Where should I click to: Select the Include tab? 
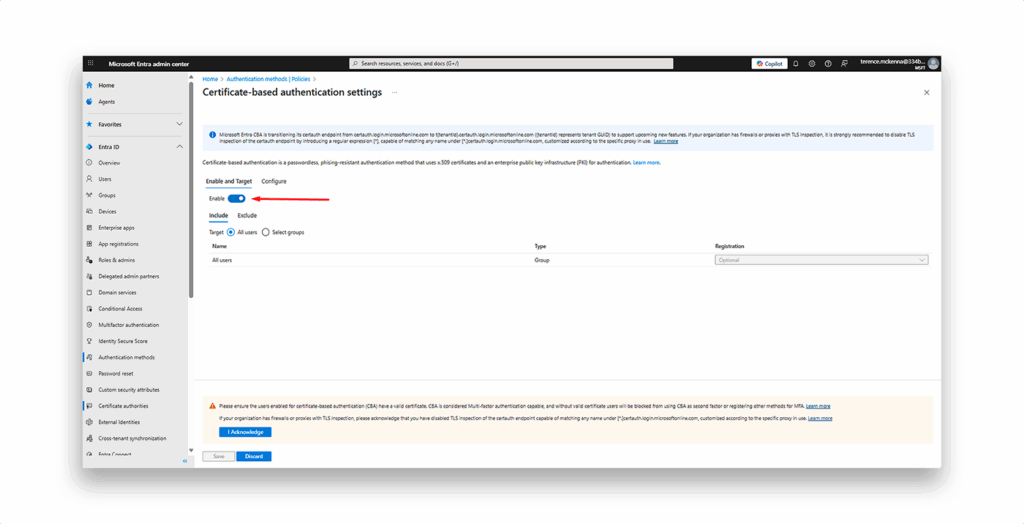[218, 216]
